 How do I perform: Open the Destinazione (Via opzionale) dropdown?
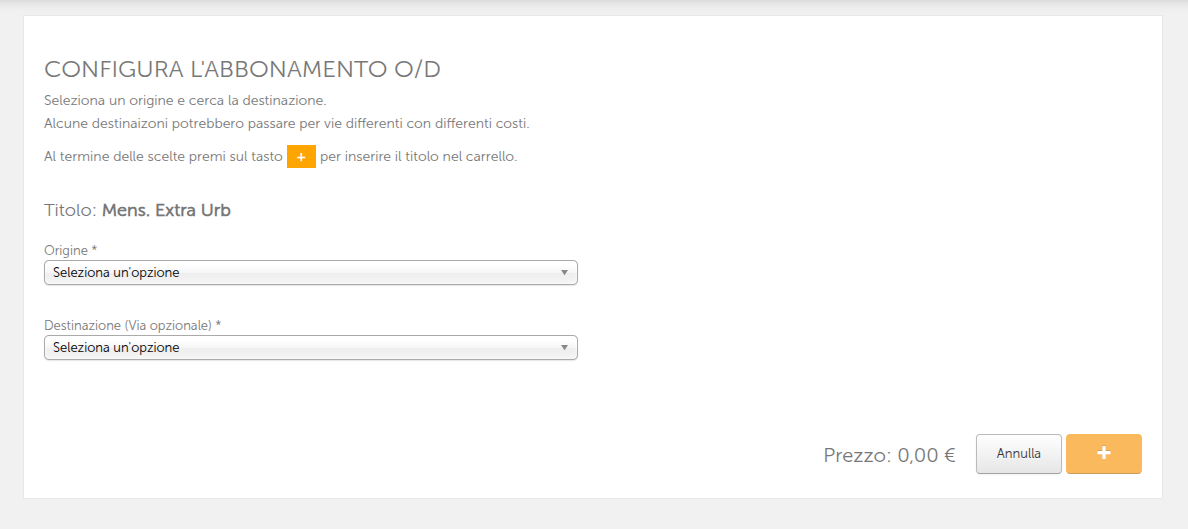click(x=310, y=347)
